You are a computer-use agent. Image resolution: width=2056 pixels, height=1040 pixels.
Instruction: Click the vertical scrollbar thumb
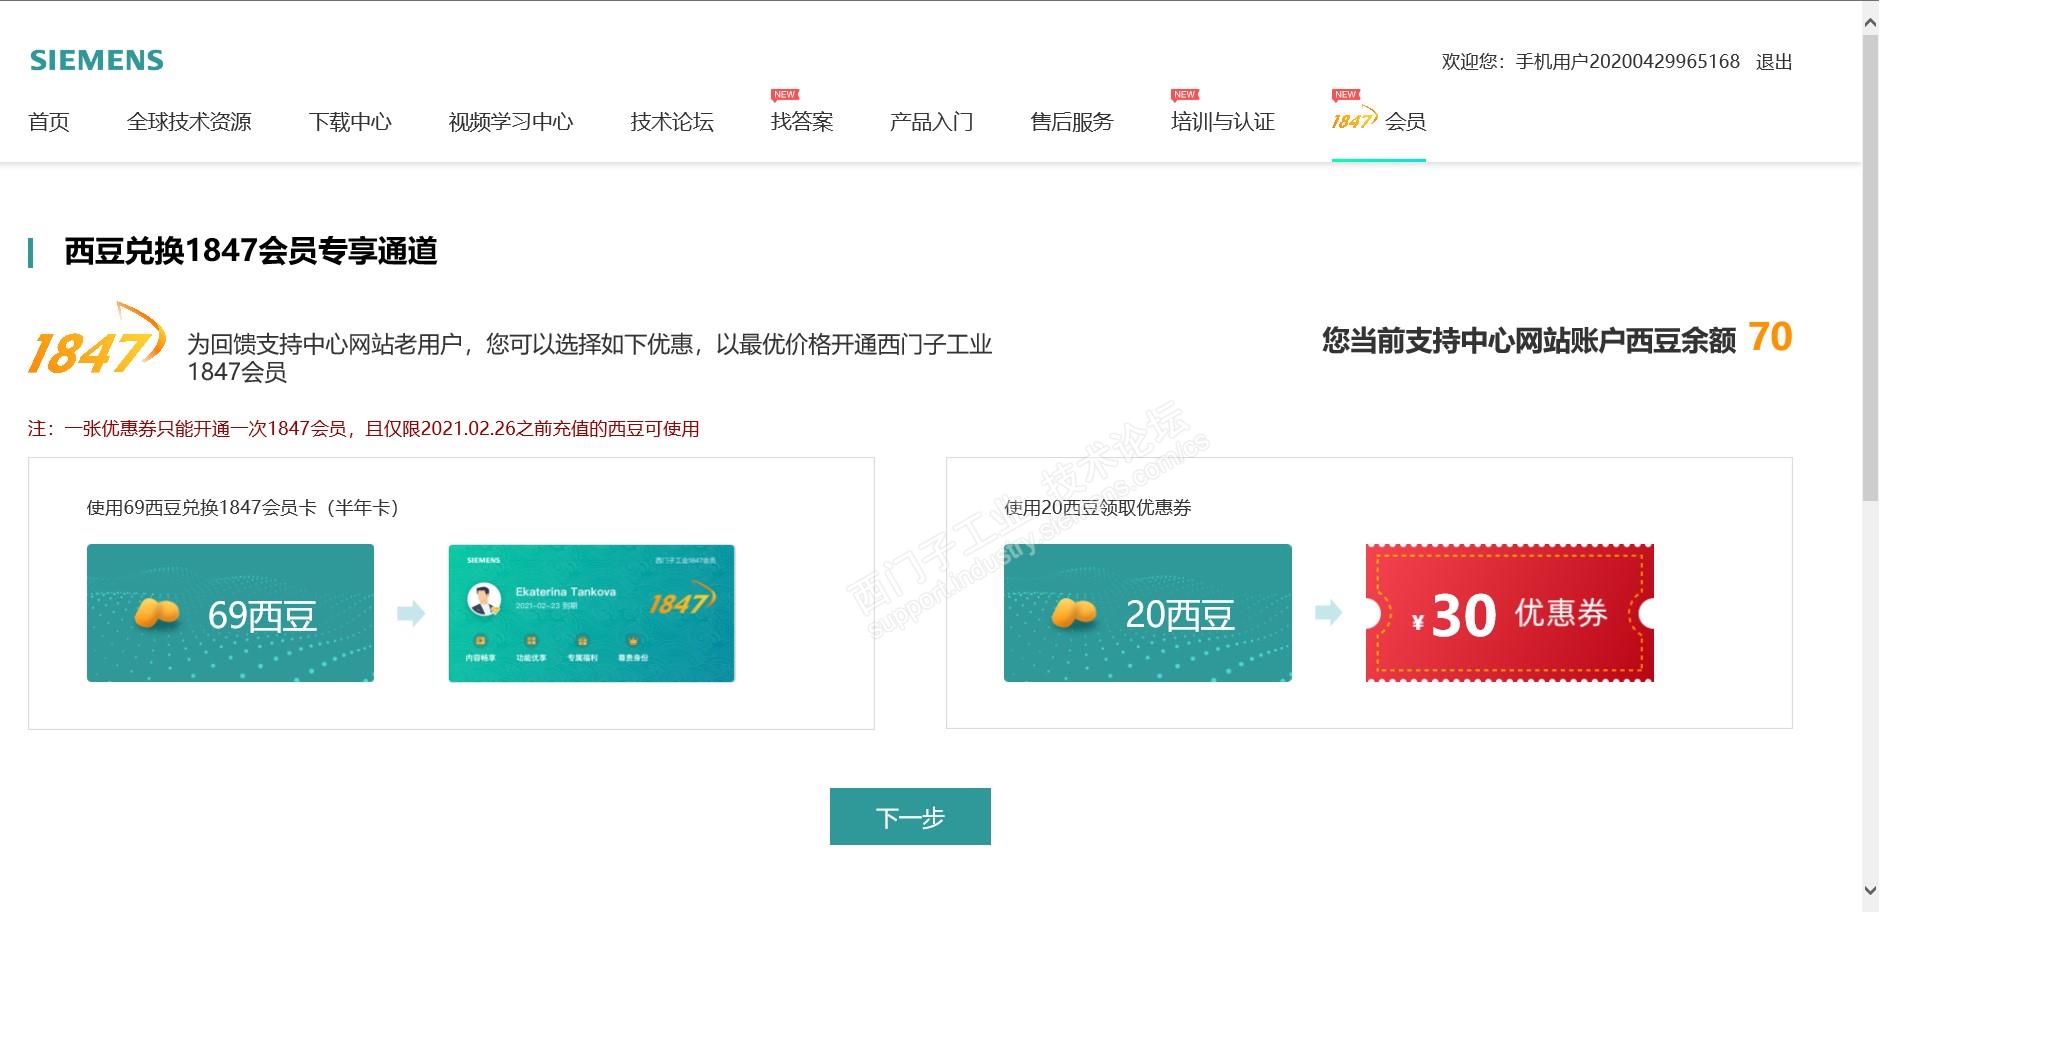click(1870, 267)
